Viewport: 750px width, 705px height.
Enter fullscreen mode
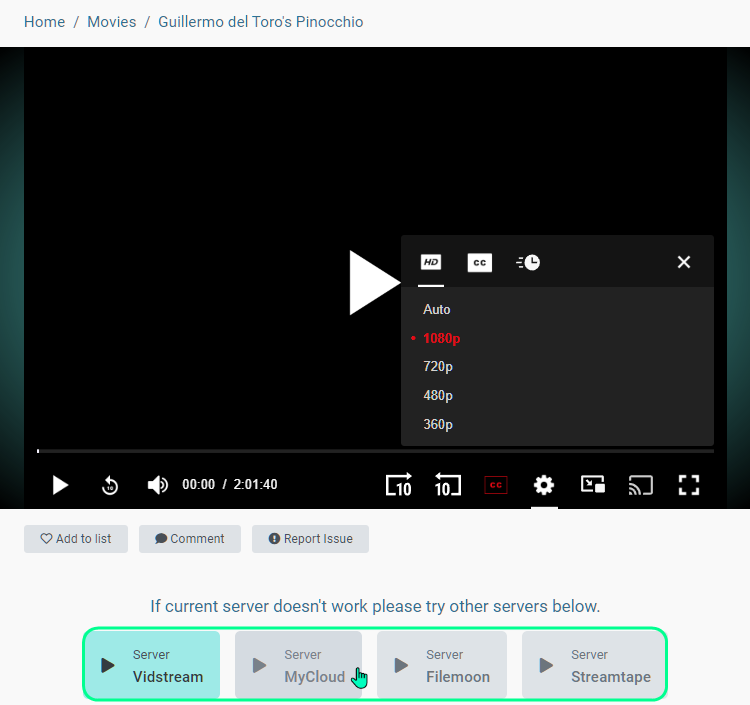coord(688,485)
